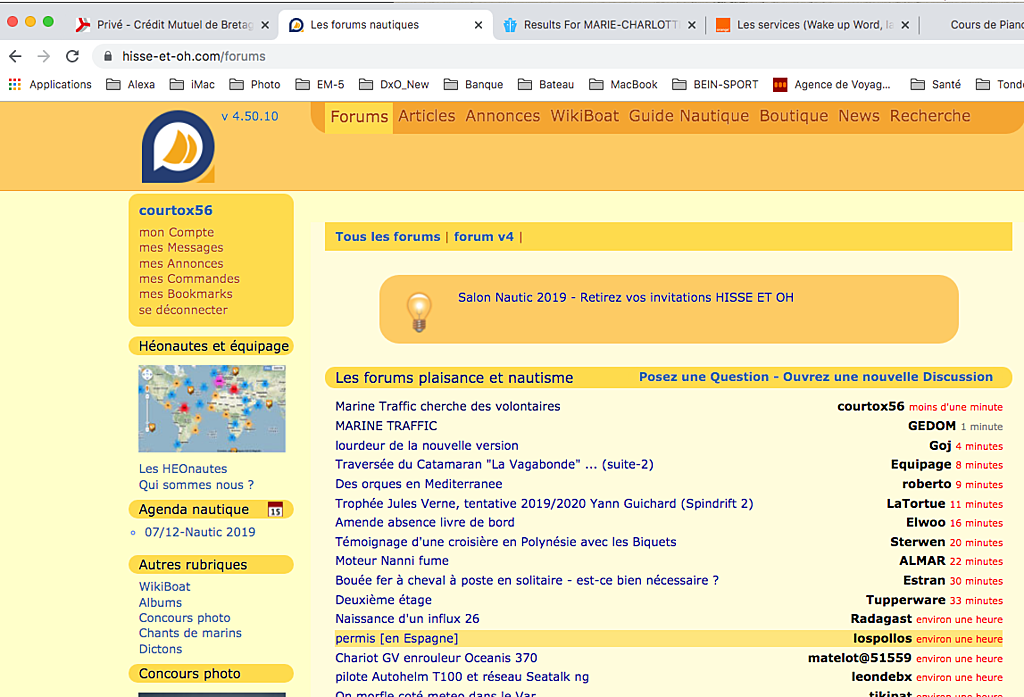Open thread Des orques en Mediterranee

click(419, 484)
